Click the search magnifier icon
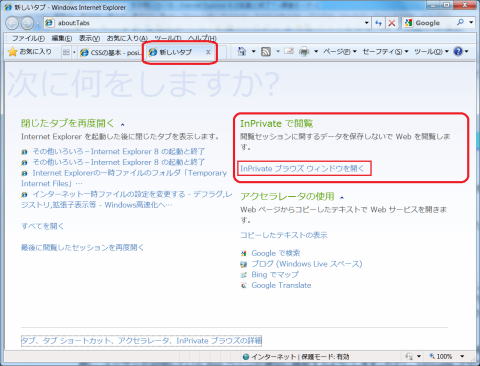480x366 pixels. click(461, 22)
